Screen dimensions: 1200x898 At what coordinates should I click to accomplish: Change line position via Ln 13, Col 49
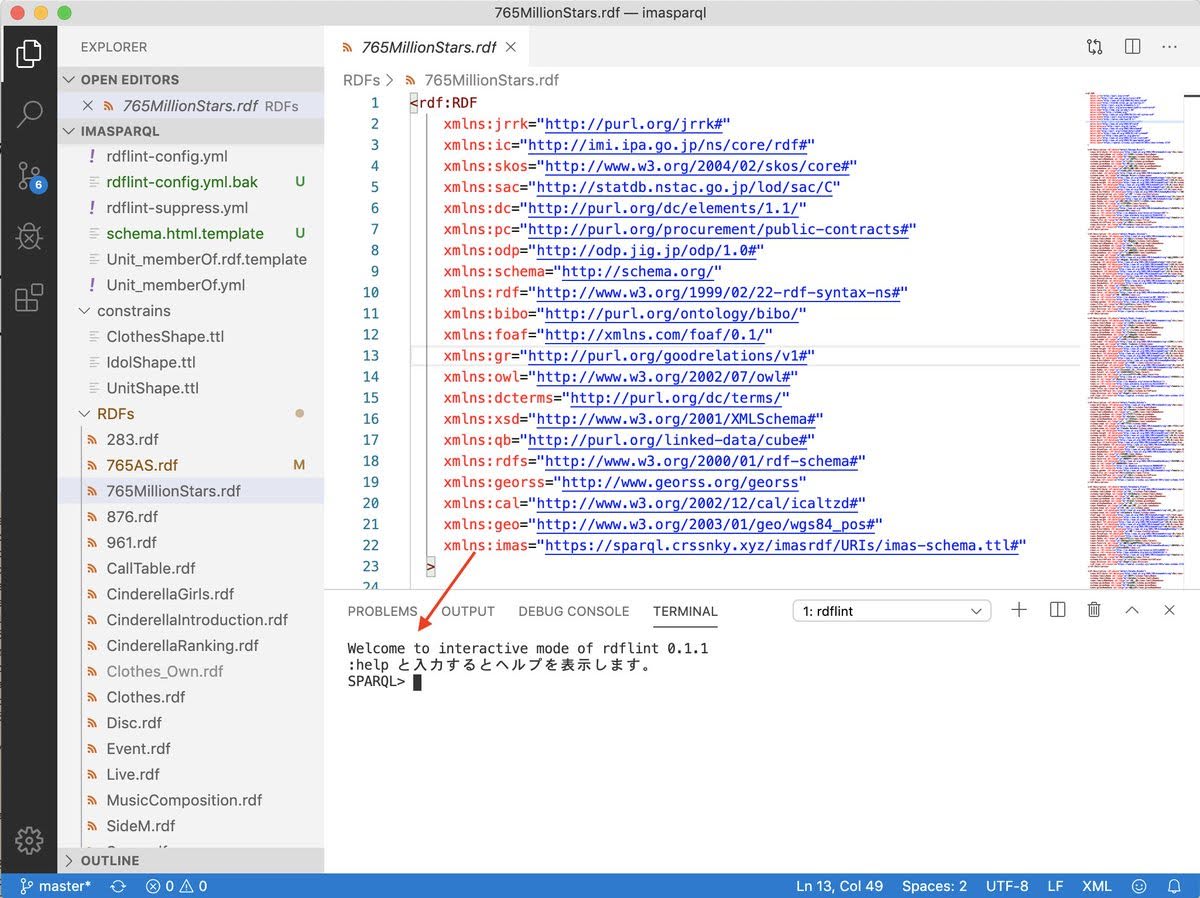pos(841,886)
